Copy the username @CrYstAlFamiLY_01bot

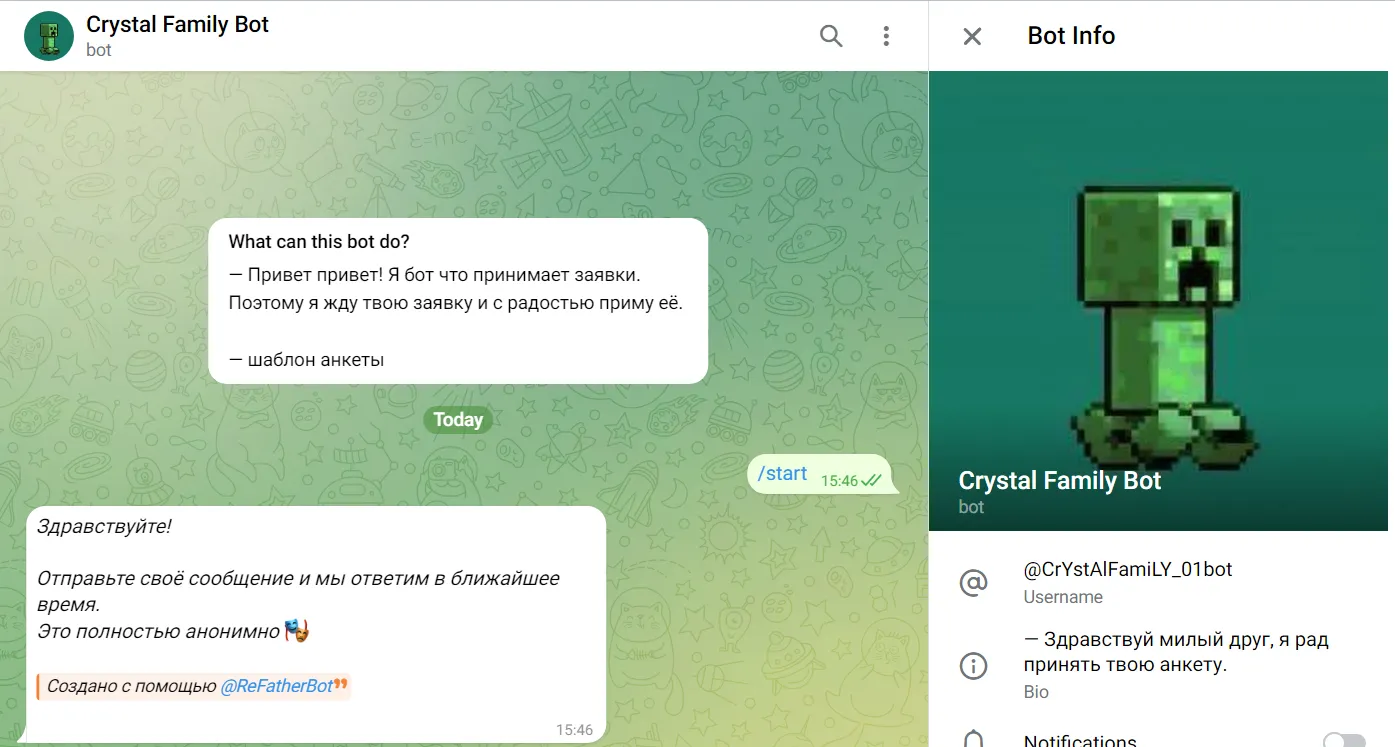(1128, 569)
